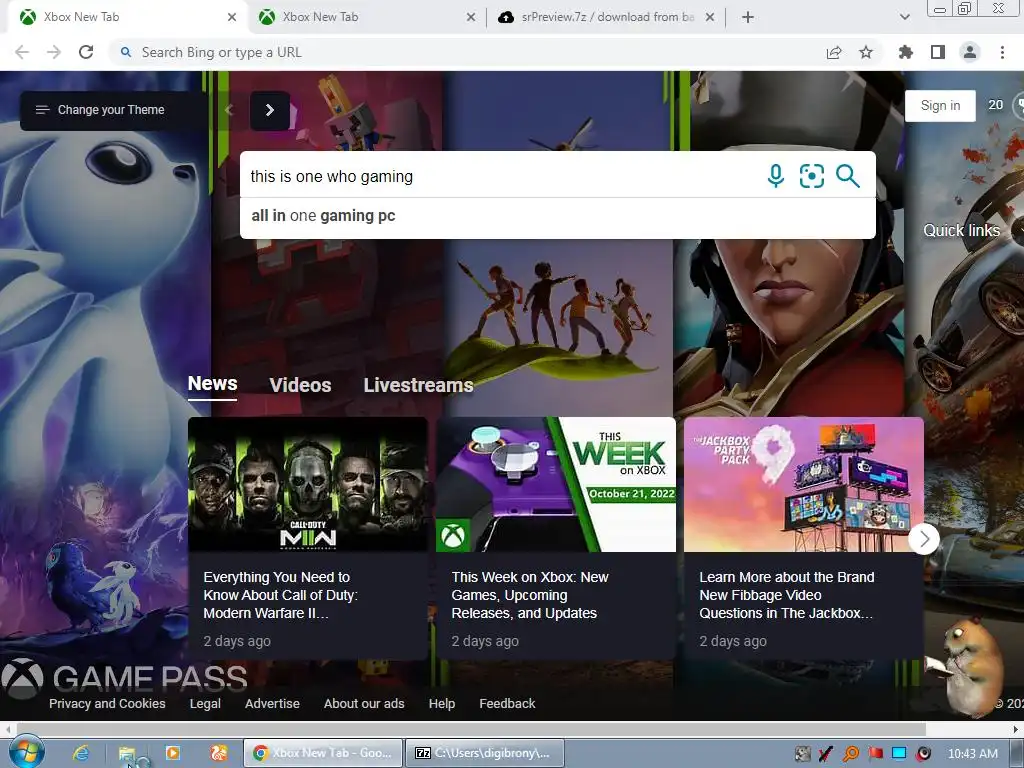Open the extensions puzzle icon
1024x768 pixels.
pyautogui.click(x=905, y=52)
